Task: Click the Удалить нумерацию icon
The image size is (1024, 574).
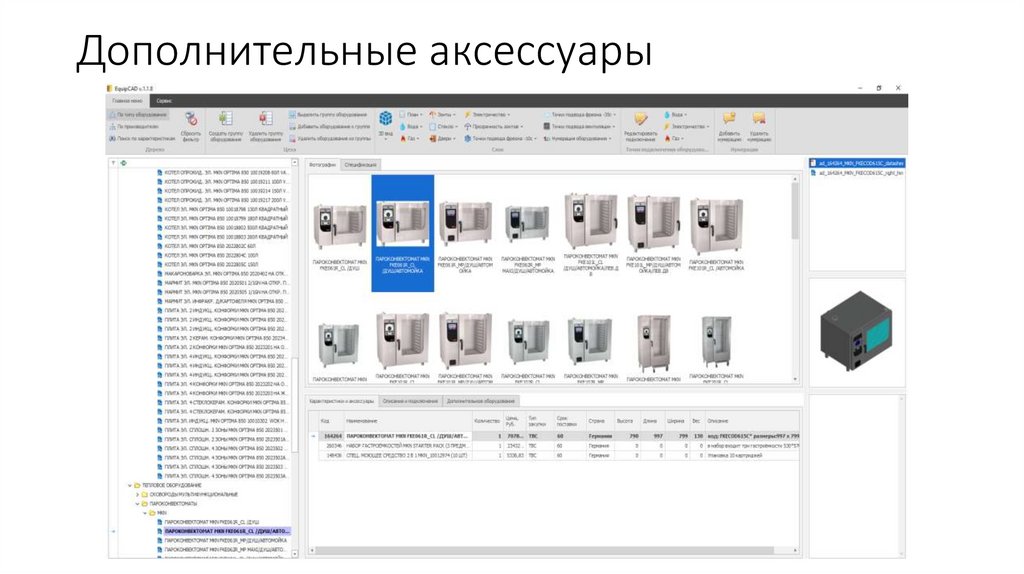Action: tap(759, 118)
